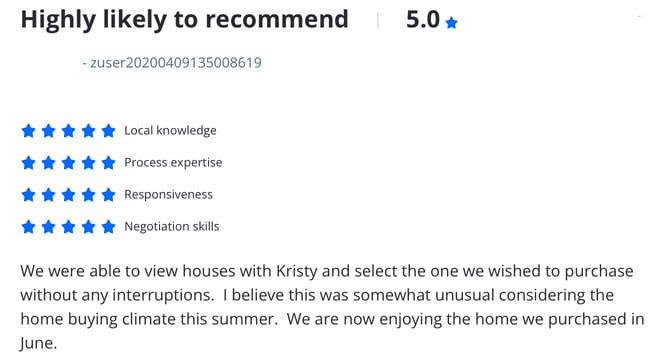Click fifth star in Responsiveness row

point(109,195)
